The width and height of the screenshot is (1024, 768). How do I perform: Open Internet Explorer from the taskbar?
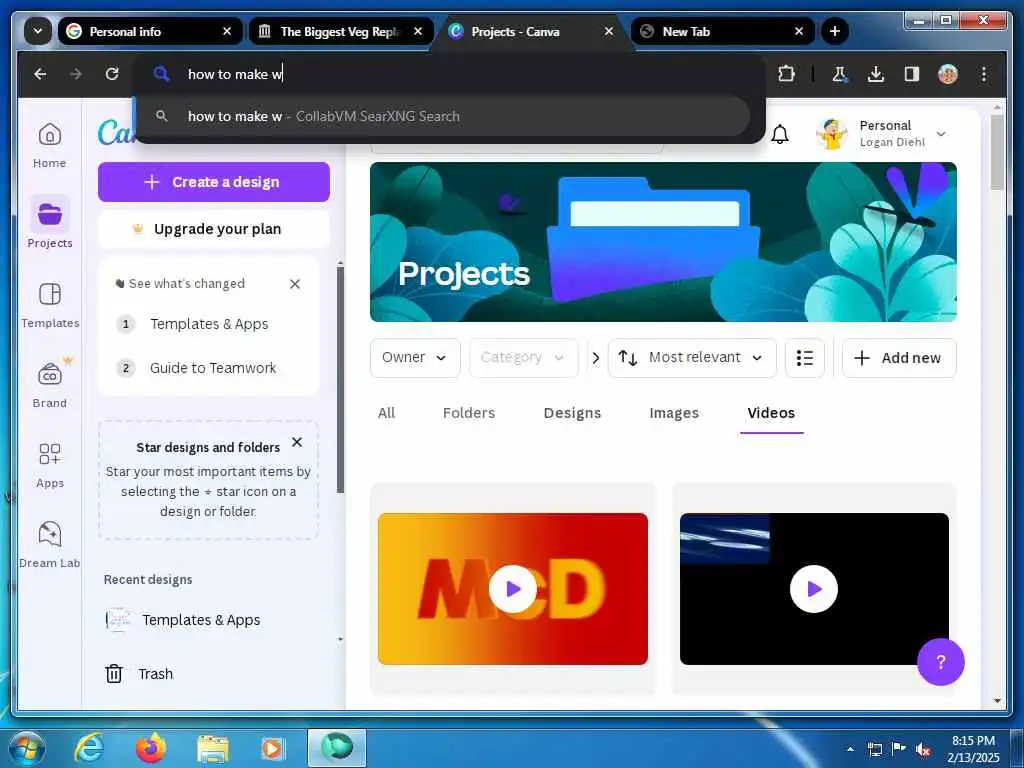coord(89,748)
